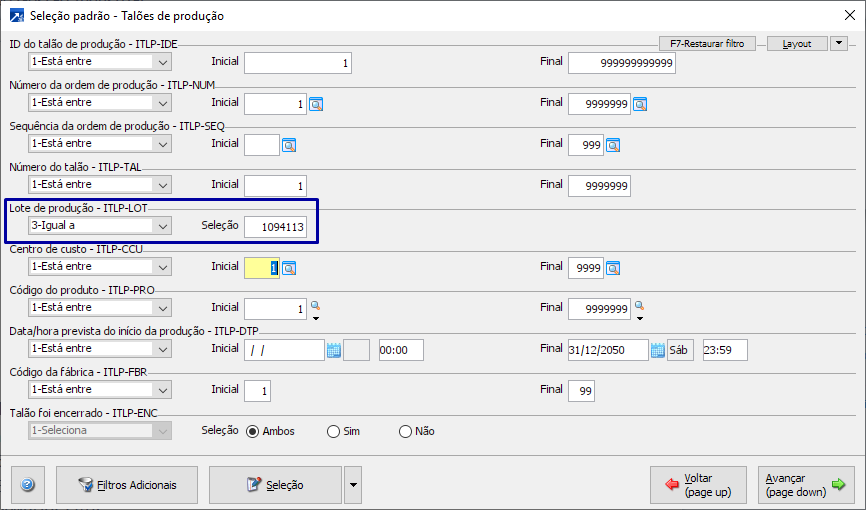Viewport: 866px width, 510px height.
Task: Select the Ambos radio option
Action: pos(252,431)
